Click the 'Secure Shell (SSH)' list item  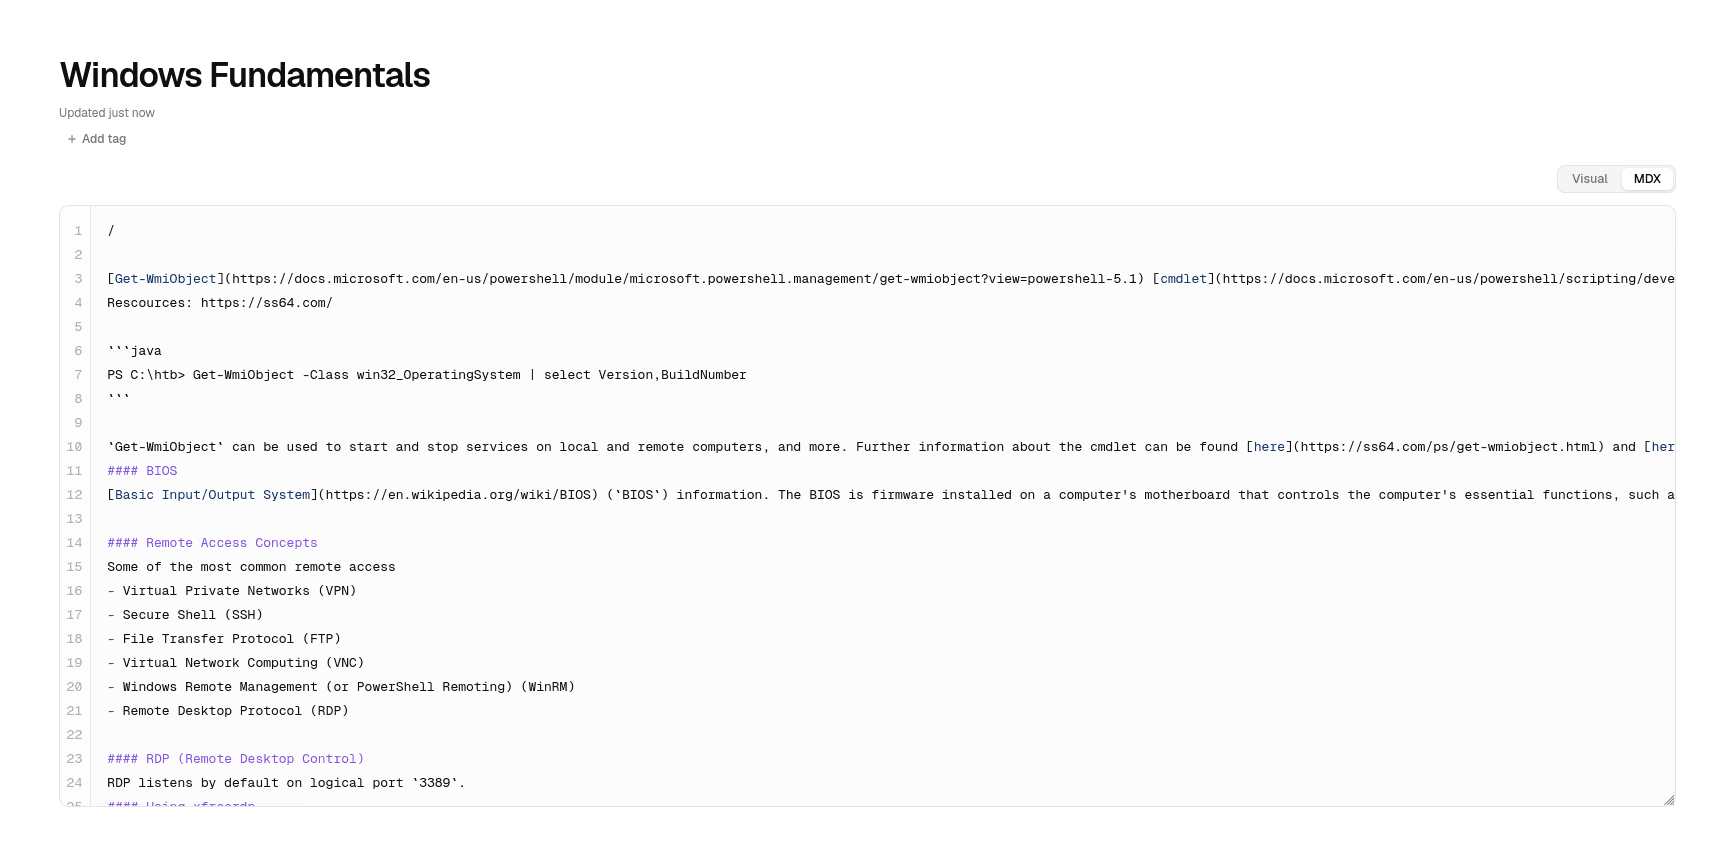point(185,615)
